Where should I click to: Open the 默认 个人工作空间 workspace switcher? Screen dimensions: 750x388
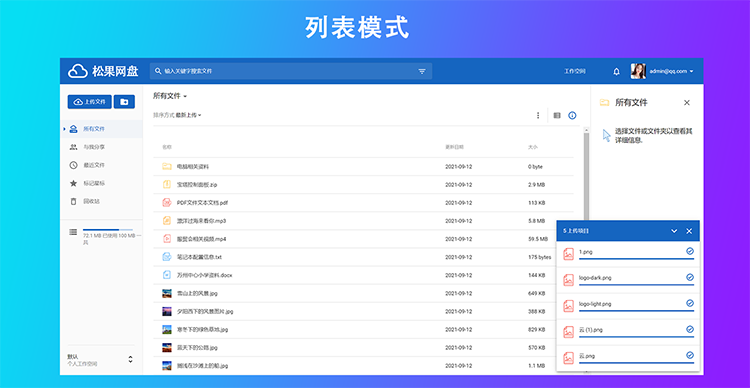click(101, 360)
